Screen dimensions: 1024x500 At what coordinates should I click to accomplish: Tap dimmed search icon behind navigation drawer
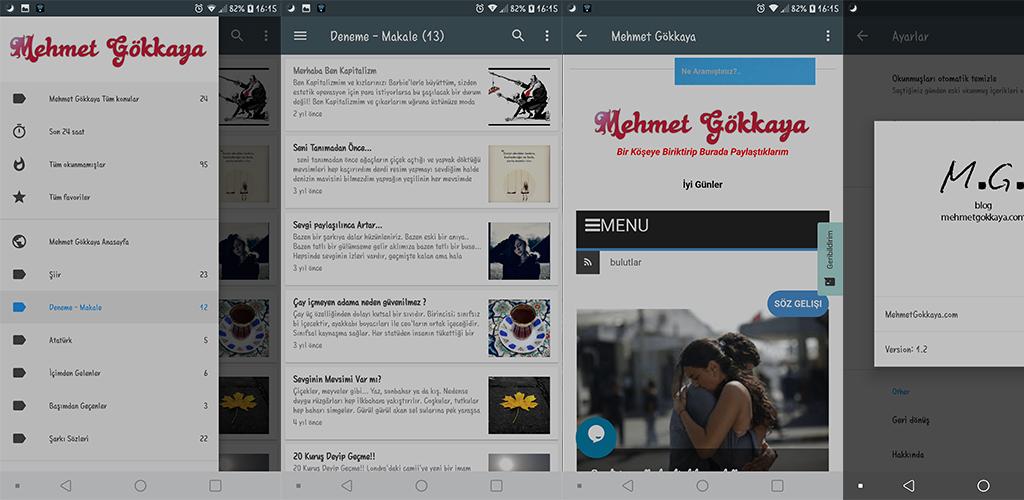point(237,36)
